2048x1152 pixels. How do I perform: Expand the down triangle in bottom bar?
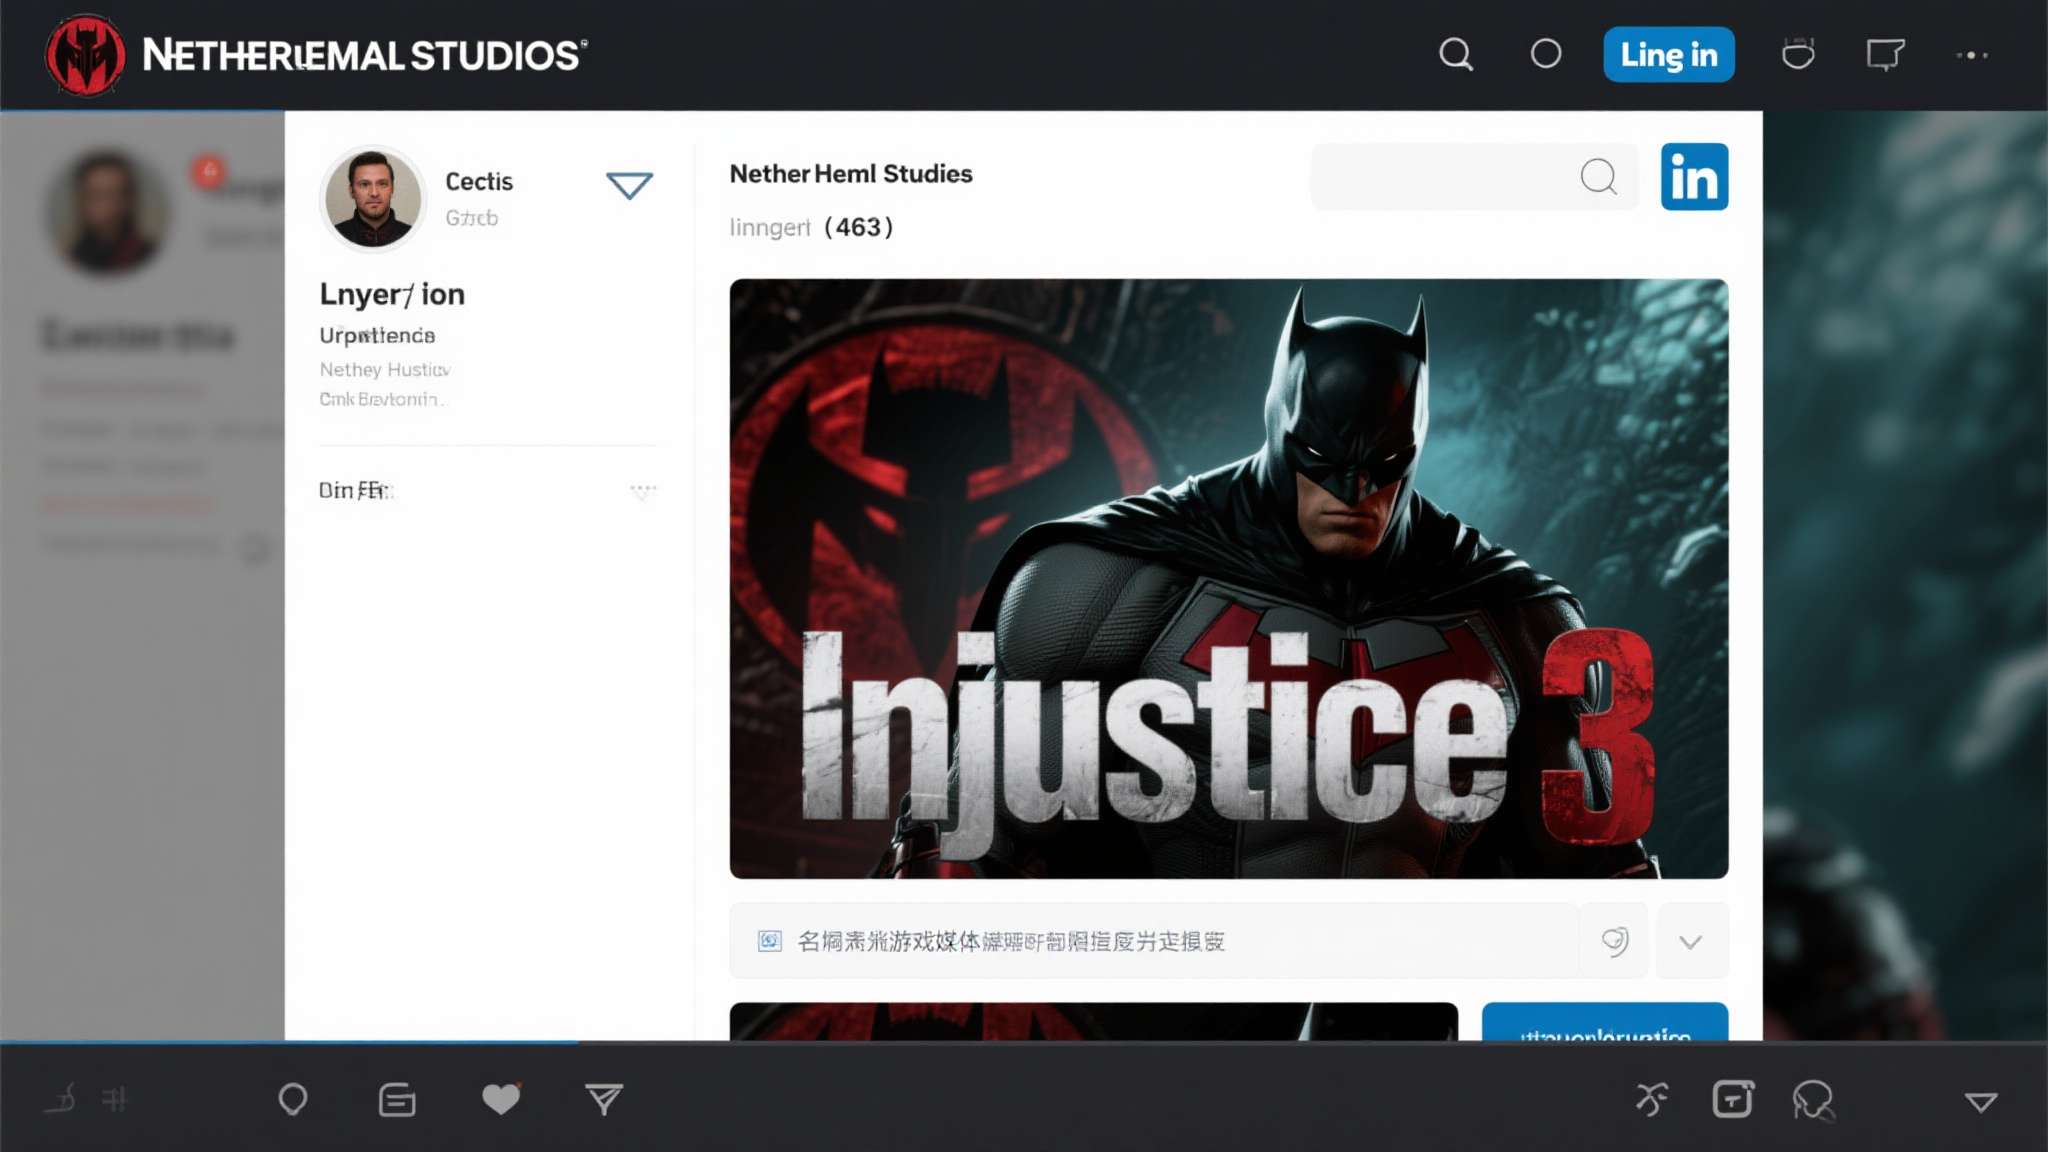[1980, 1102]
